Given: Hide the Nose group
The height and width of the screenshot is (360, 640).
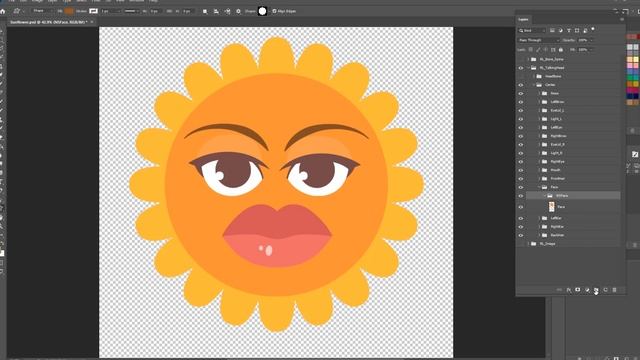Looking at the screenshot, I should pos(521,93).
